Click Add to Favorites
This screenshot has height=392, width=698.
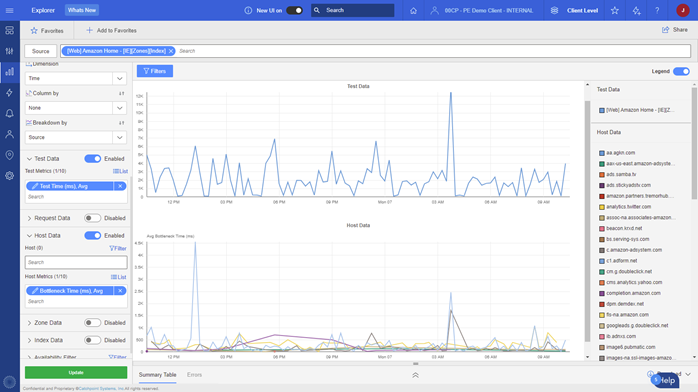click(x=111, y=31)
